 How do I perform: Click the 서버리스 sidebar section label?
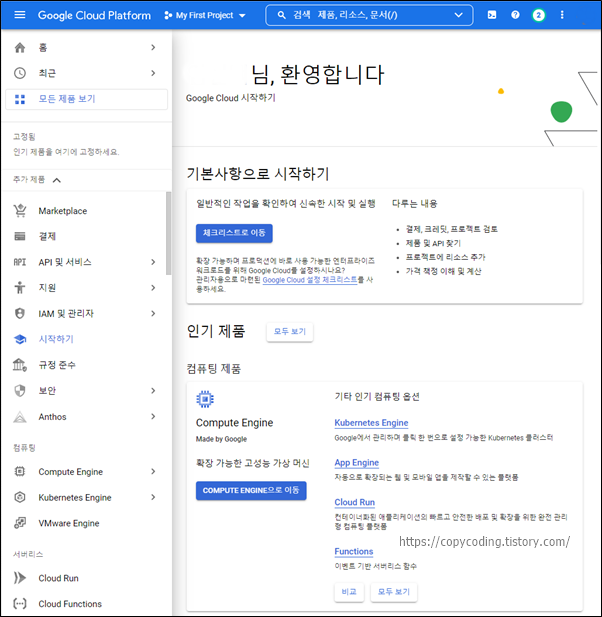(x=28, y=554)
